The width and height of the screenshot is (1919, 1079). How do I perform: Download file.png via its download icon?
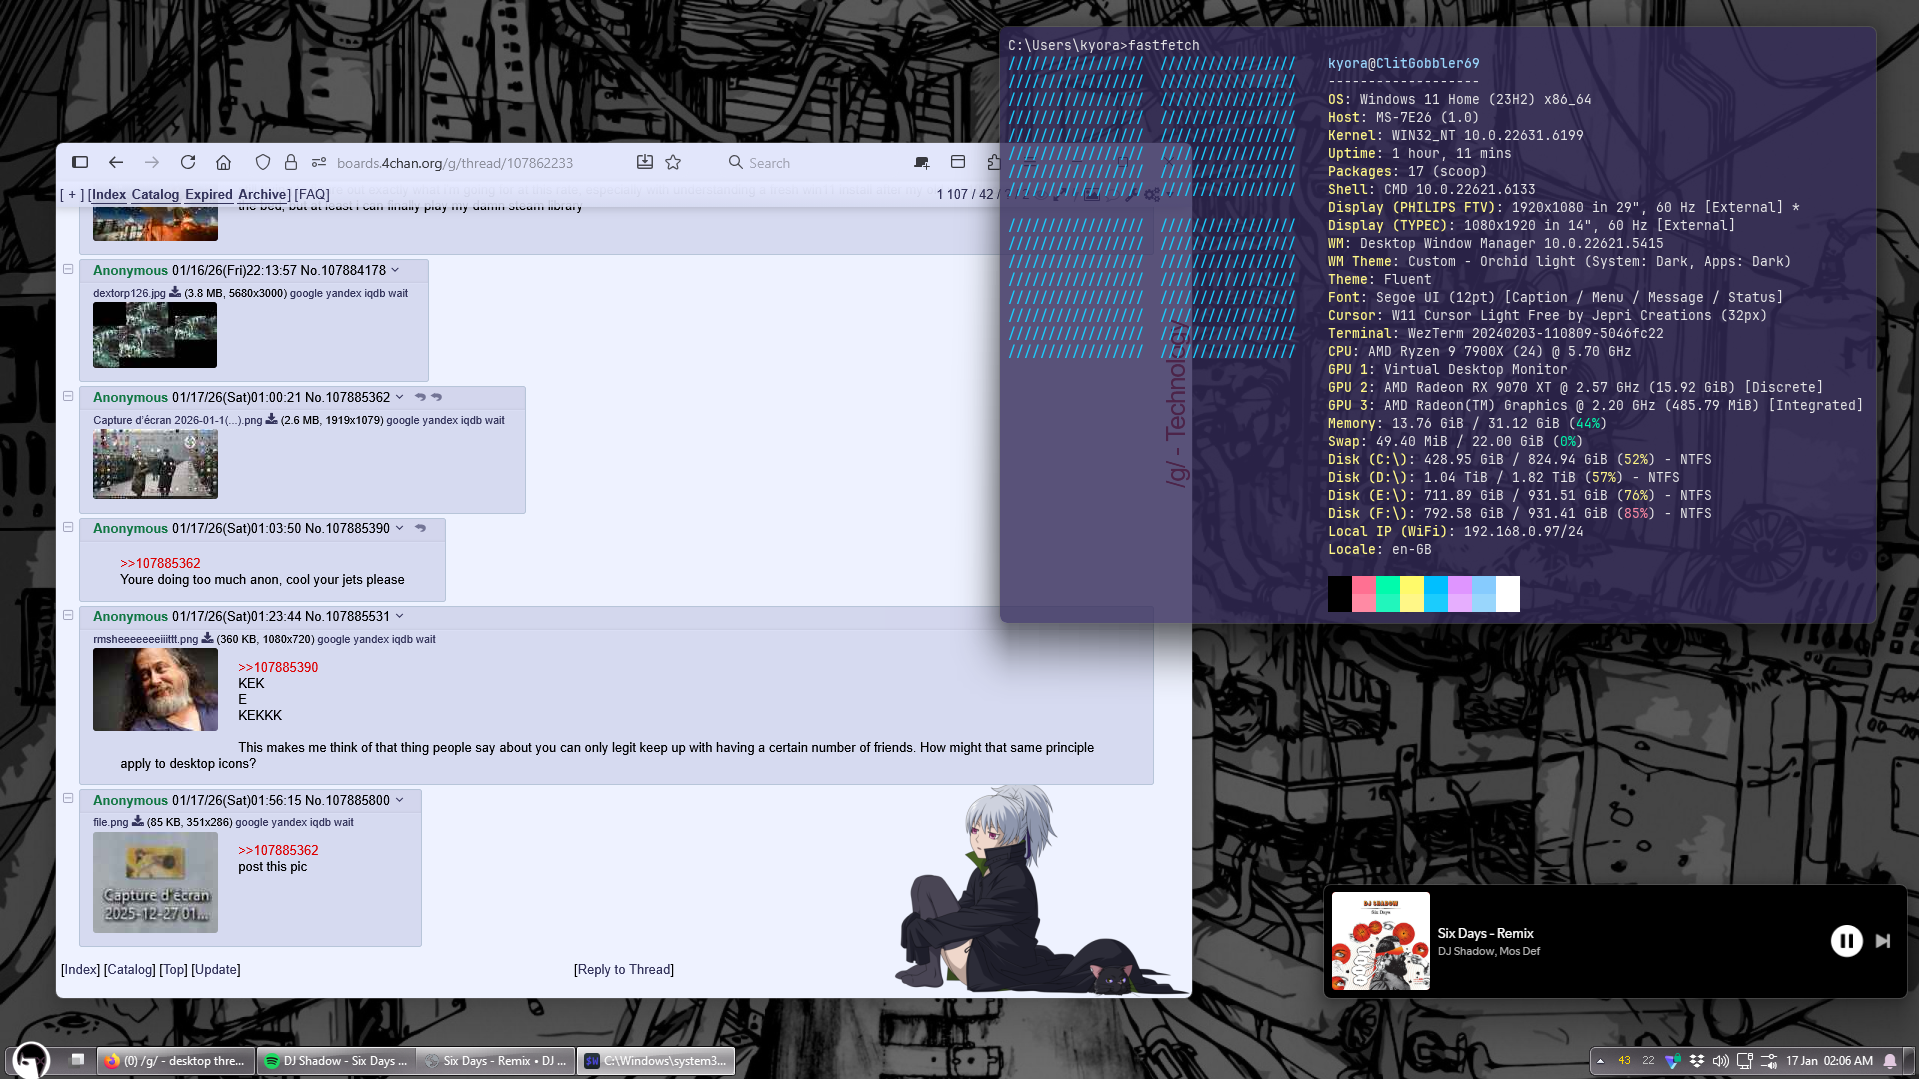pyautogui.click(x=137, y=821)
